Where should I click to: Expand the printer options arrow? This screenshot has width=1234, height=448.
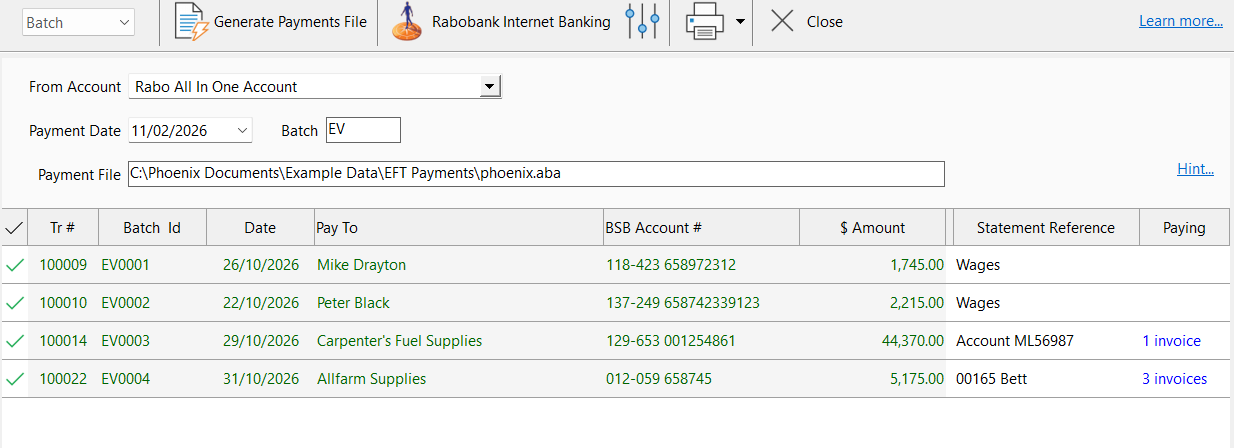click(741, 22)
